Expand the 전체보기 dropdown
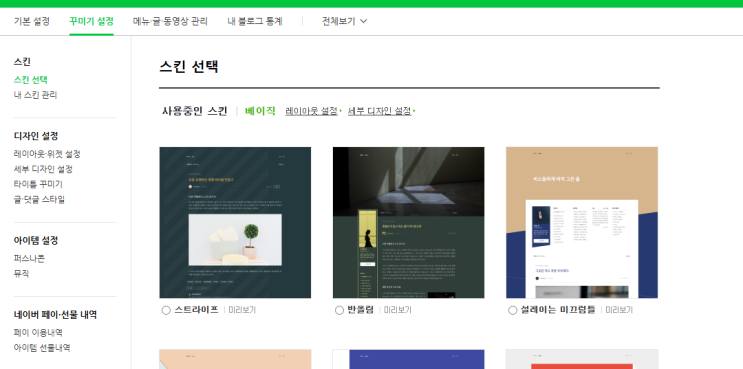The width and height of the screenshot is (743, 369). [344, 21]
